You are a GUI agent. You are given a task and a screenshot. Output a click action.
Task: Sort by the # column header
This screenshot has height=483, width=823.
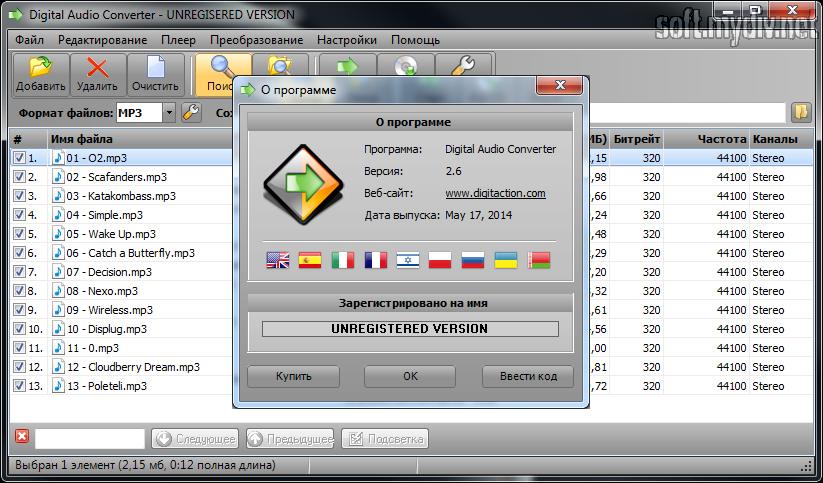click(29, 139)
